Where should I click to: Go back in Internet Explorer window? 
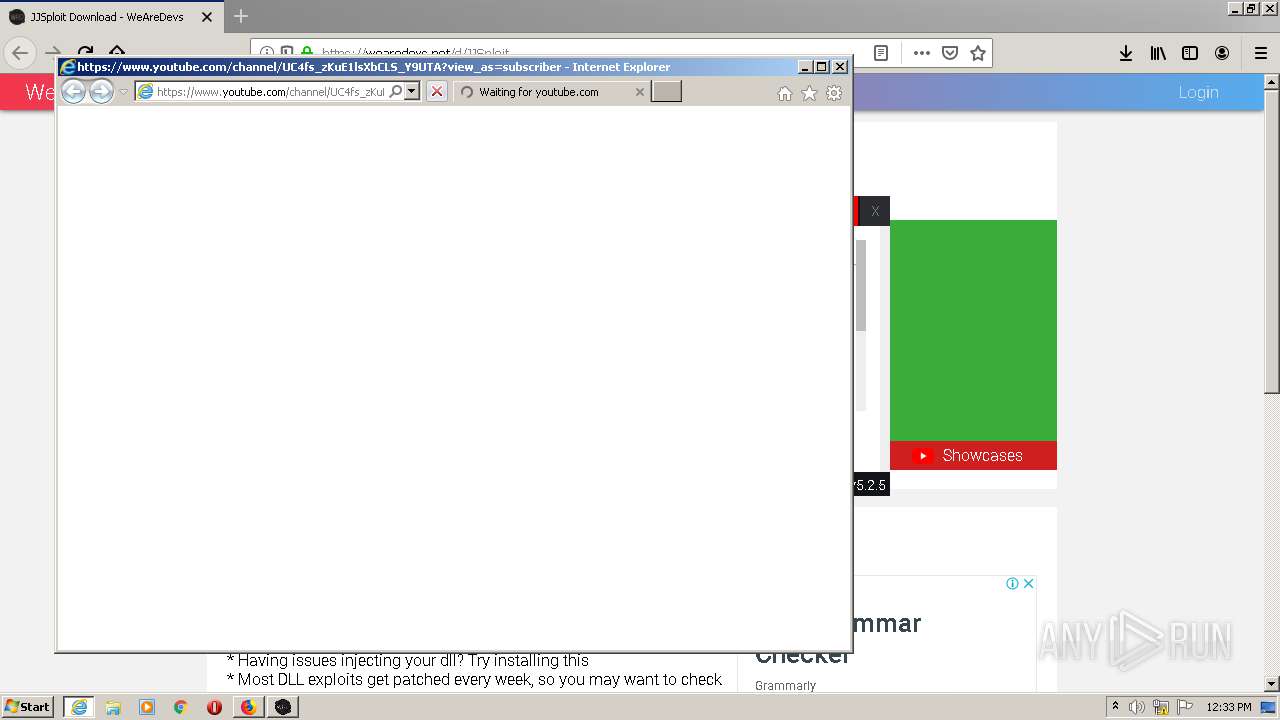(73, 92)
